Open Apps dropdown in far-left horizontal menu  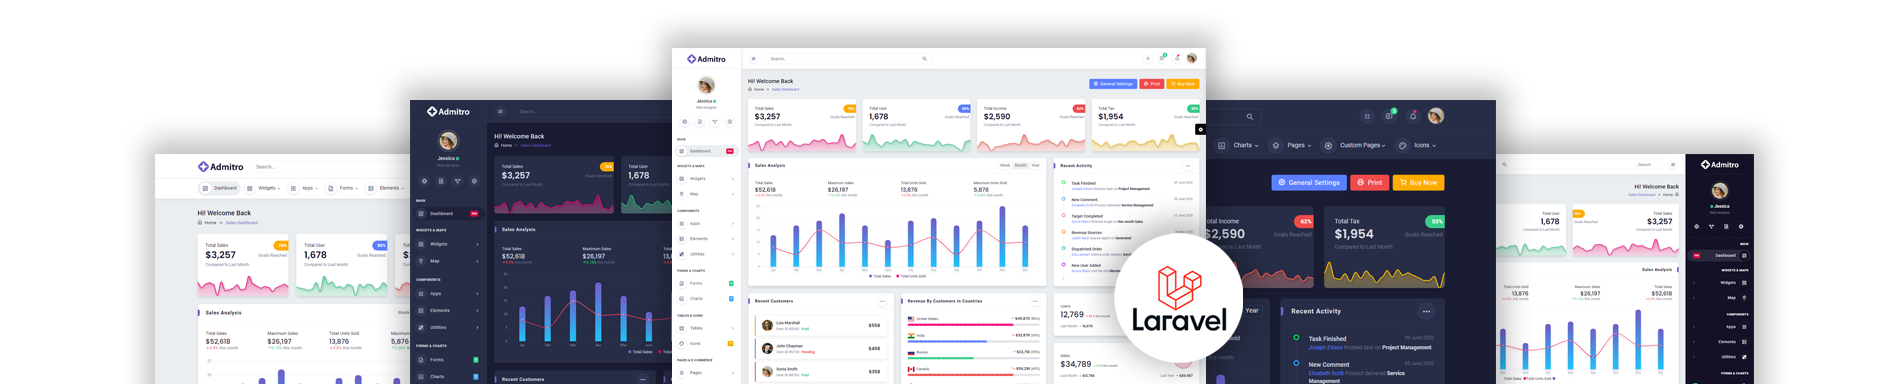304,188
